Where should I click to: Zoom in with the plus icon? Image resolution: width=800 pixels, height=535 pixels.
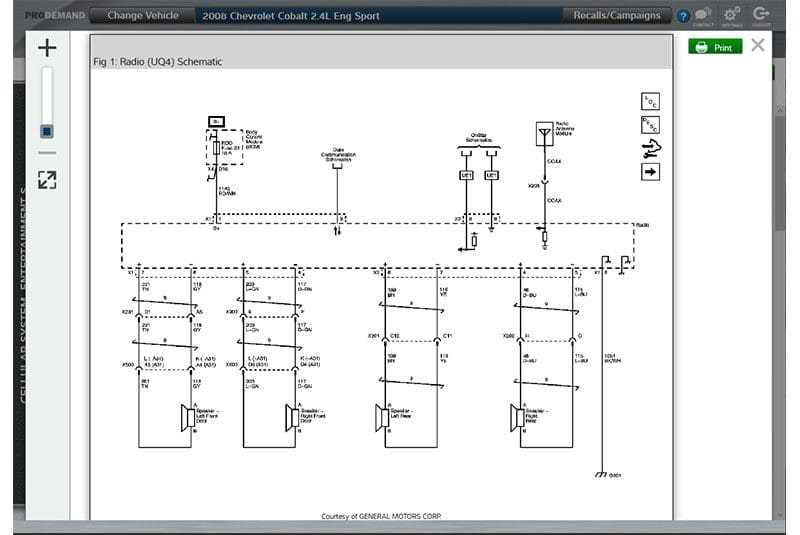click(x=47, y=47)
